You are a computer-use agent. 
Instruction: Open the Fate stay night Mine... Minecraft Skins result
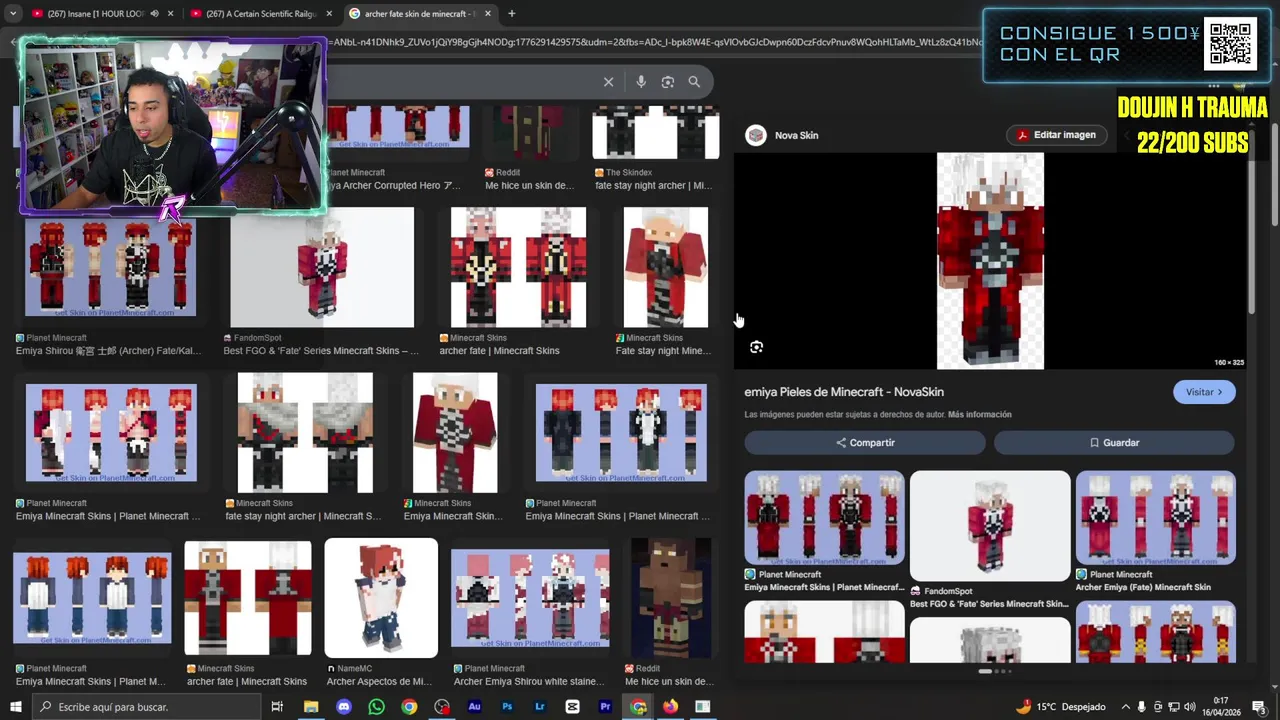point(665,268)
